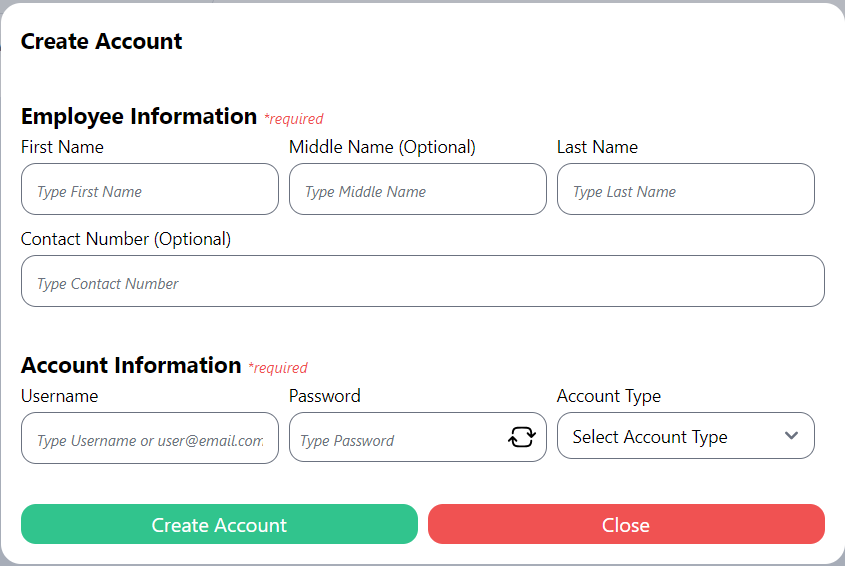Screen dimensions: 845x566
Task: Click the Contact Number input field
Action: 422,282
